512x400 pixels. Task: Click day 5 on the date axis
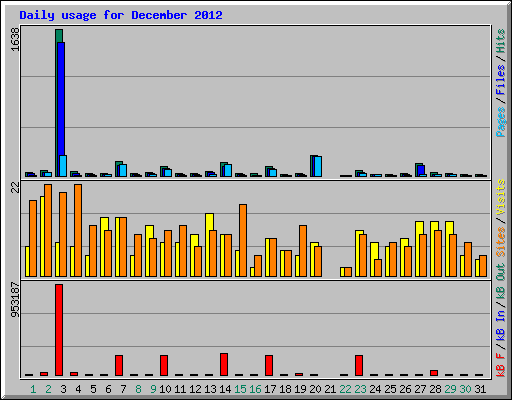pos(93,389)
